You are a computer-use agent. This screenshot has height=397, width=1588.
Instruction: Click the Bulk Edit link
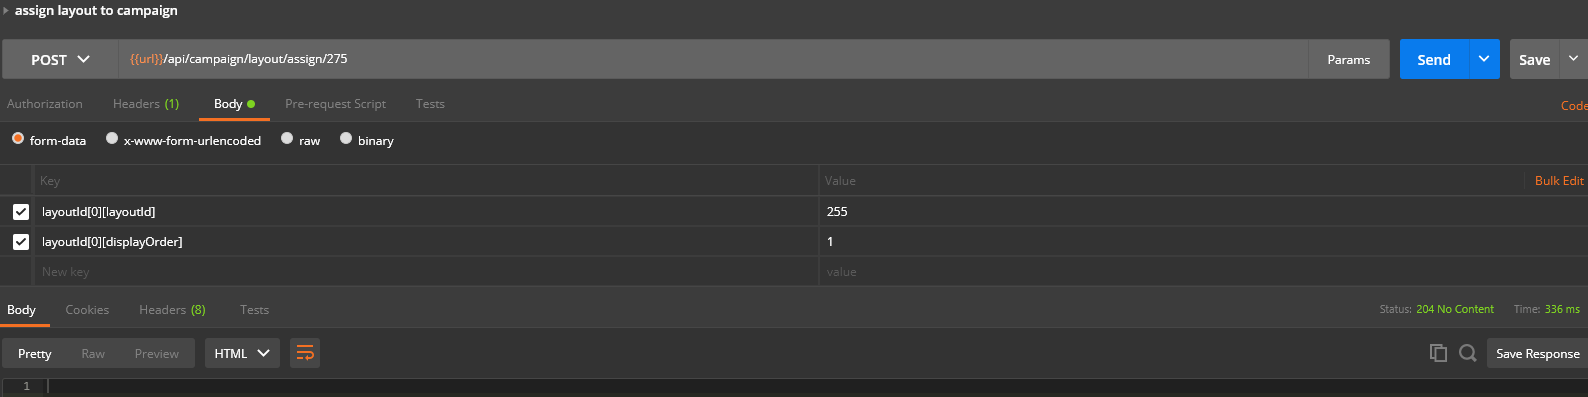coord(1559,181)
